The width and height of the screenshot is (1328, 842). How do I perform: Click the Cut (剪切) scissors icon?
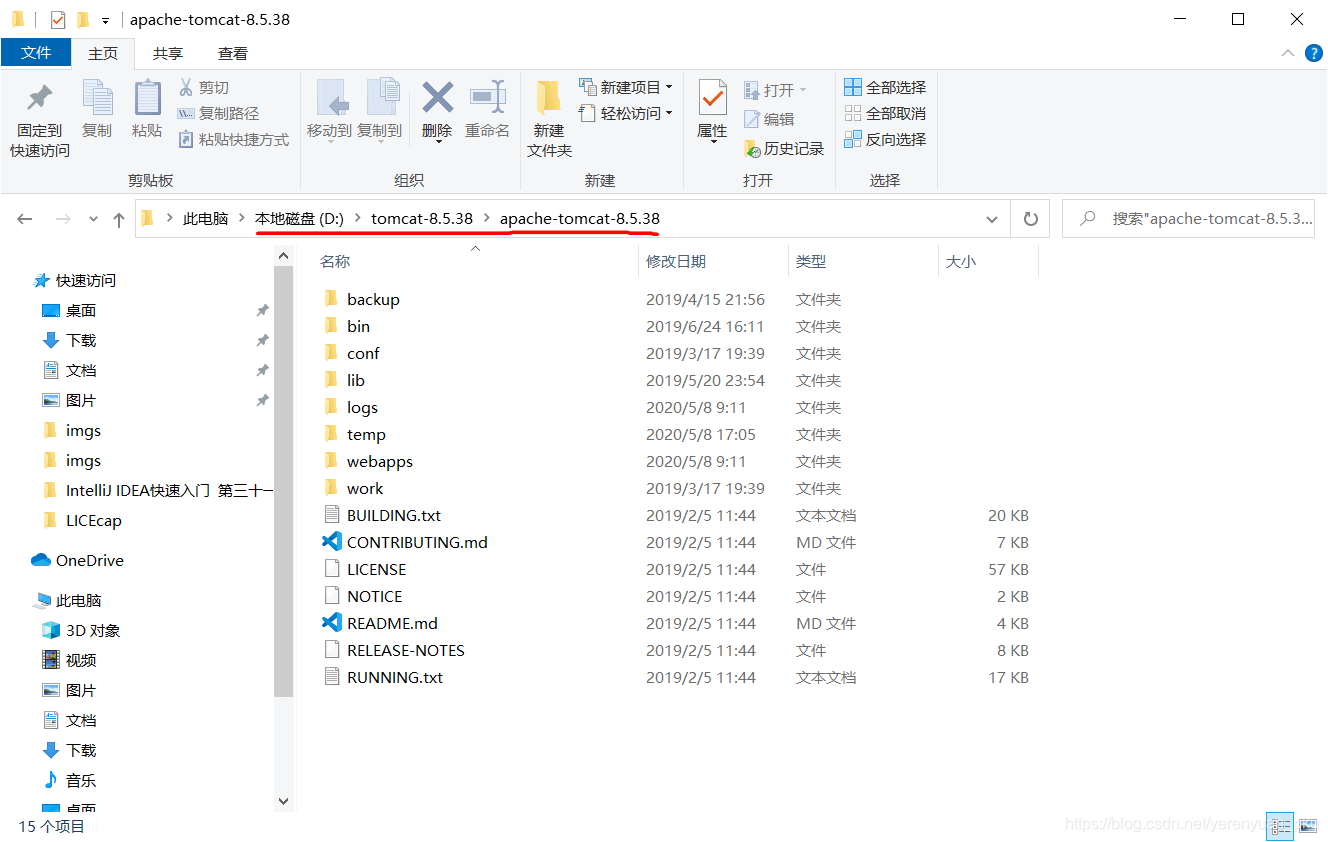pyautogui.click(x=186, y=87)
